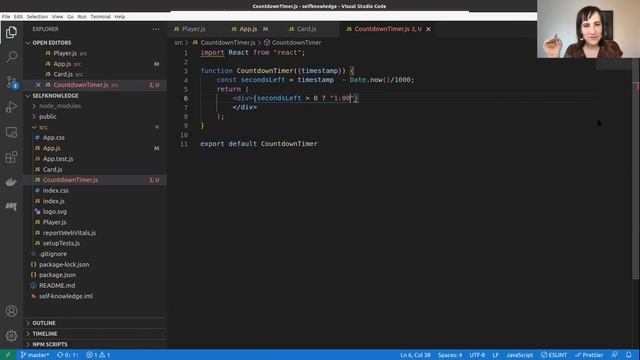This screenshot has height=360, width=640.
Task: Expand the node_modules folder
Action: click(x=95, y=106)
